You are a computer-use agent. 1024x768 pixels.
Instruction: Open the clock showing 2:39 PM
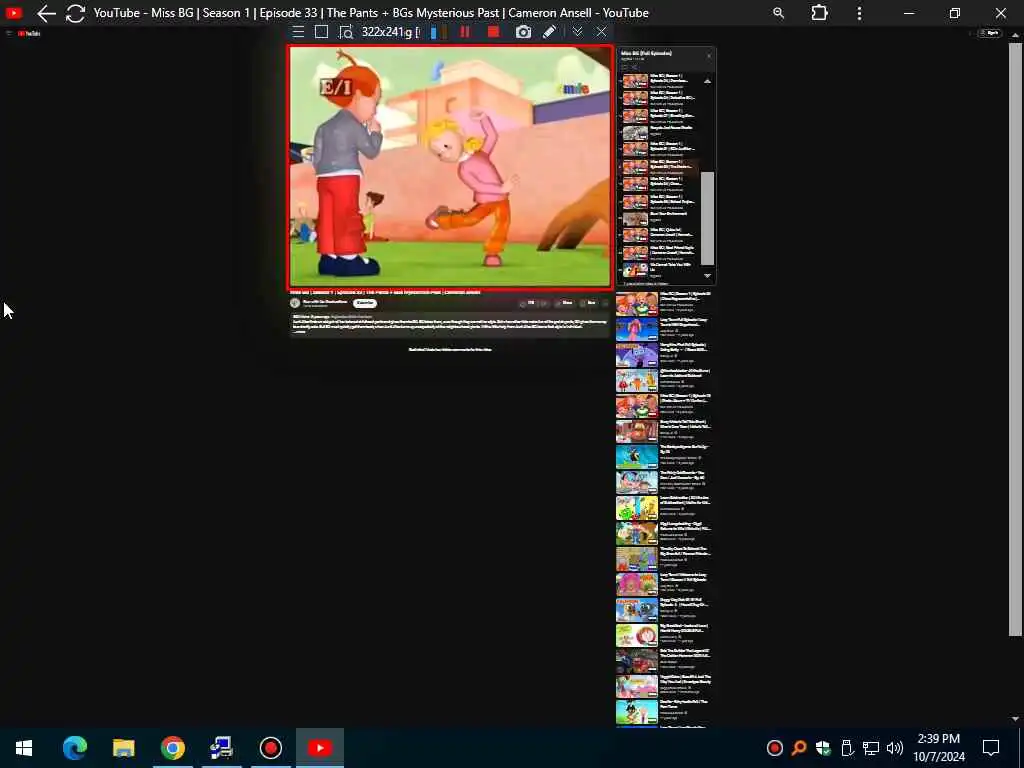pos(938,748)
